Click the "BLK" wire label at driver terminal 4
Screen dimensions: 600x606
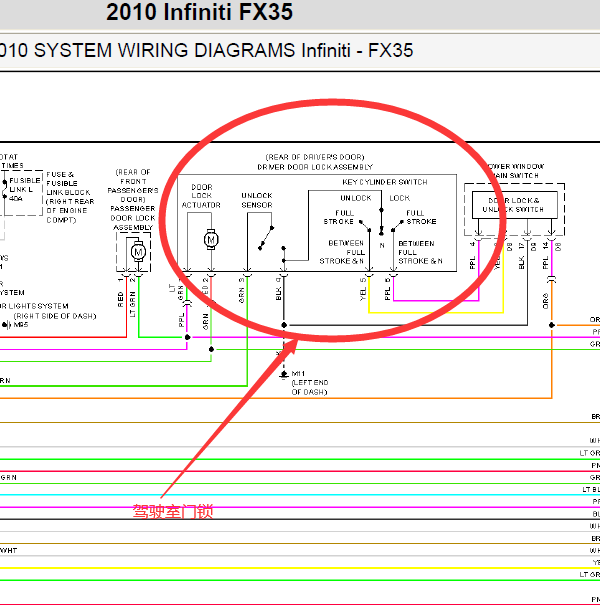[278, 294]
